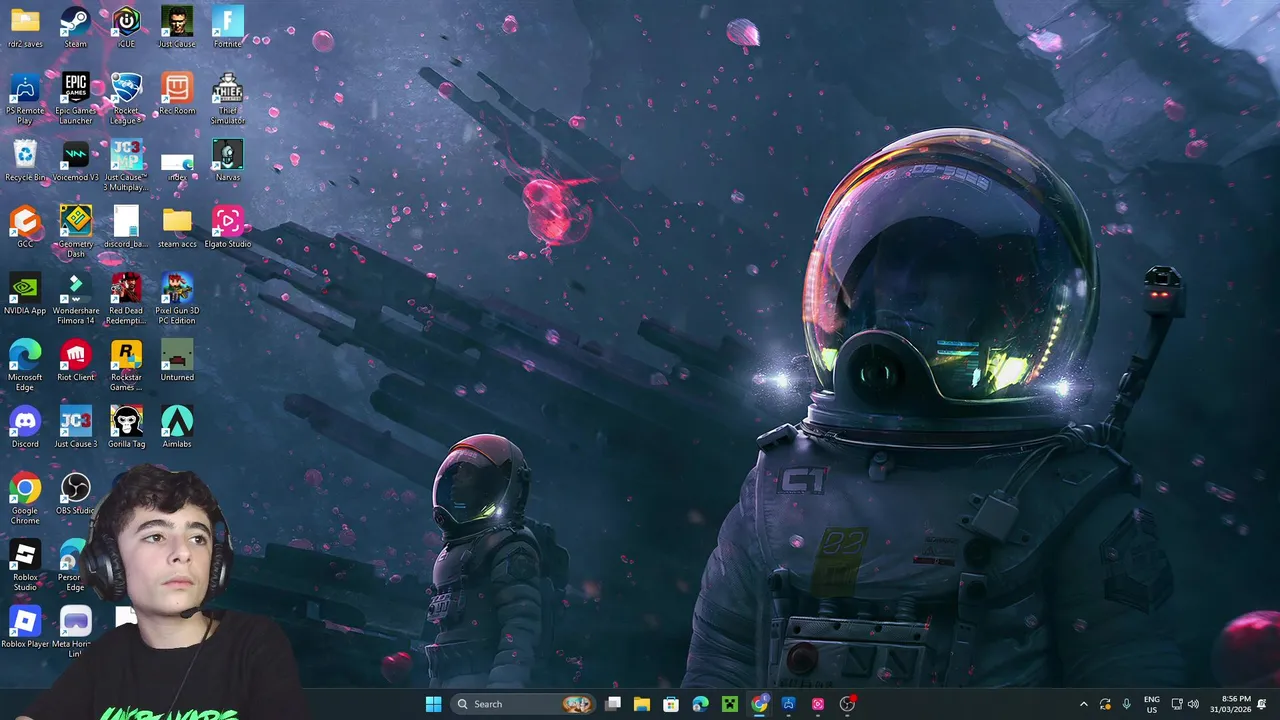Click the microphone tray icon
This screenshot has height=720, width=1280.
[x=1126, y=704]
